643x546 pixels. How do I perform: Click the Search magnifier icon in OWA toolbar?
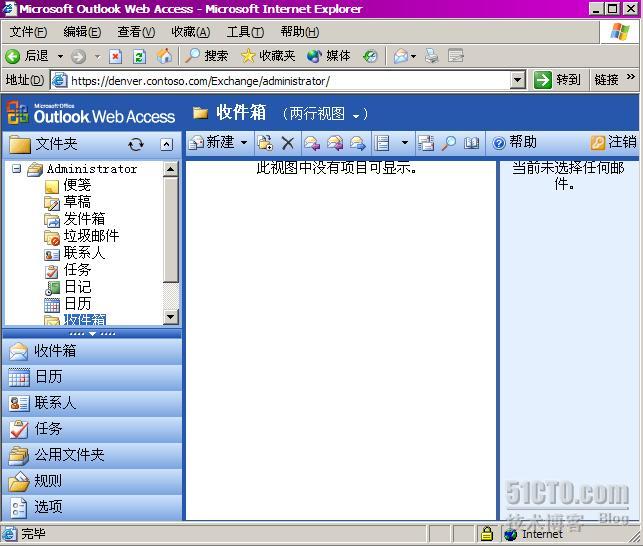[x=449, y=143]
